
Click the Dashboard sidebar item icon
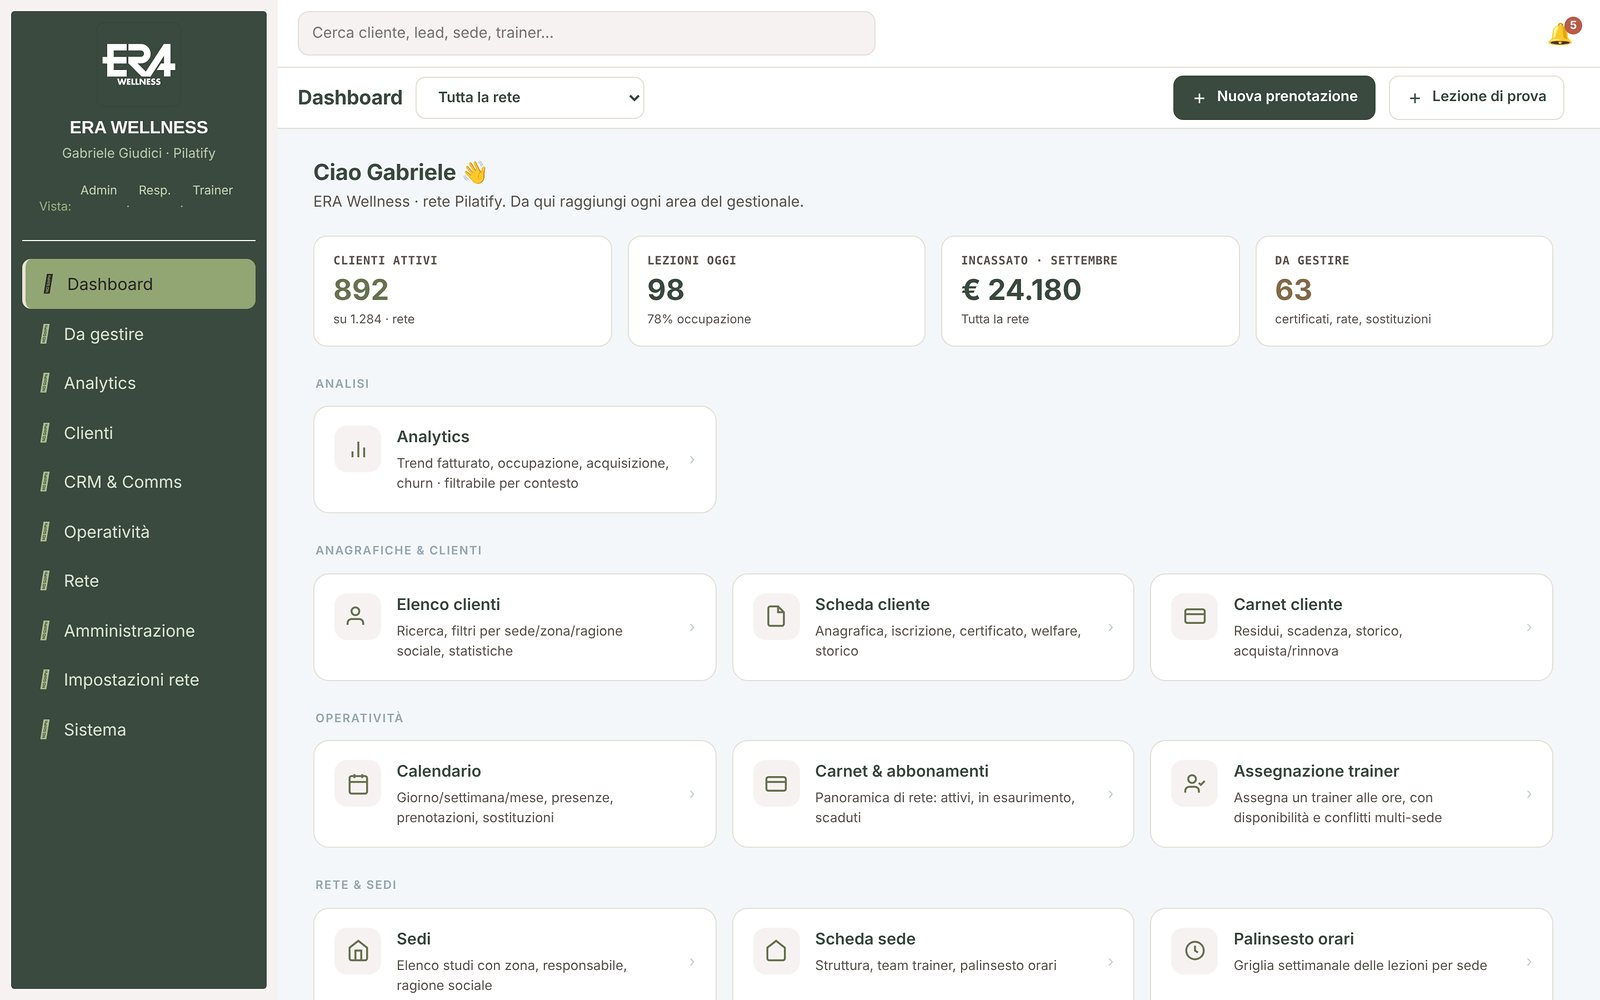pos(48,284)
